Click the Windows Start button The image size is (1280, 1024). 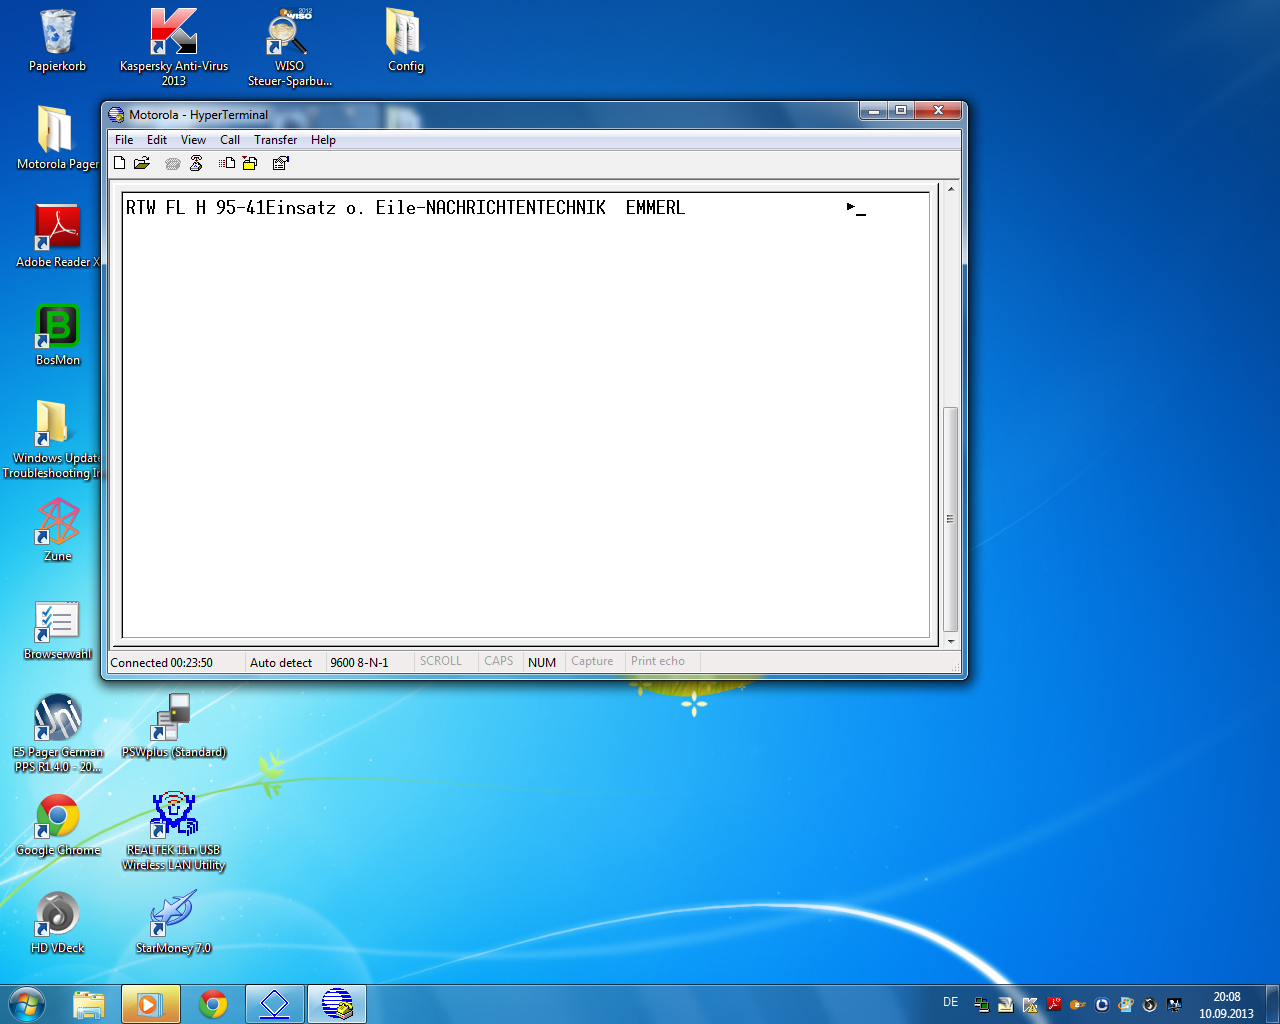(27, 1004)
